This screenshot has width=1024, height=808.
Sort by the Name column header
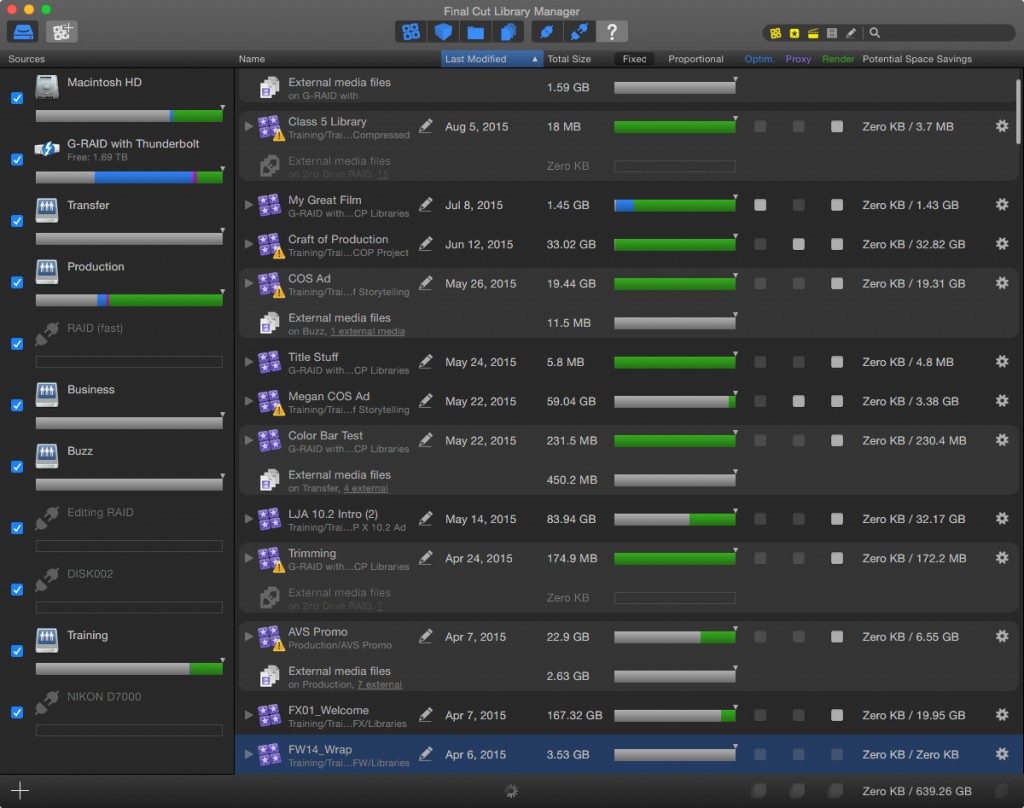pos(251,59)
